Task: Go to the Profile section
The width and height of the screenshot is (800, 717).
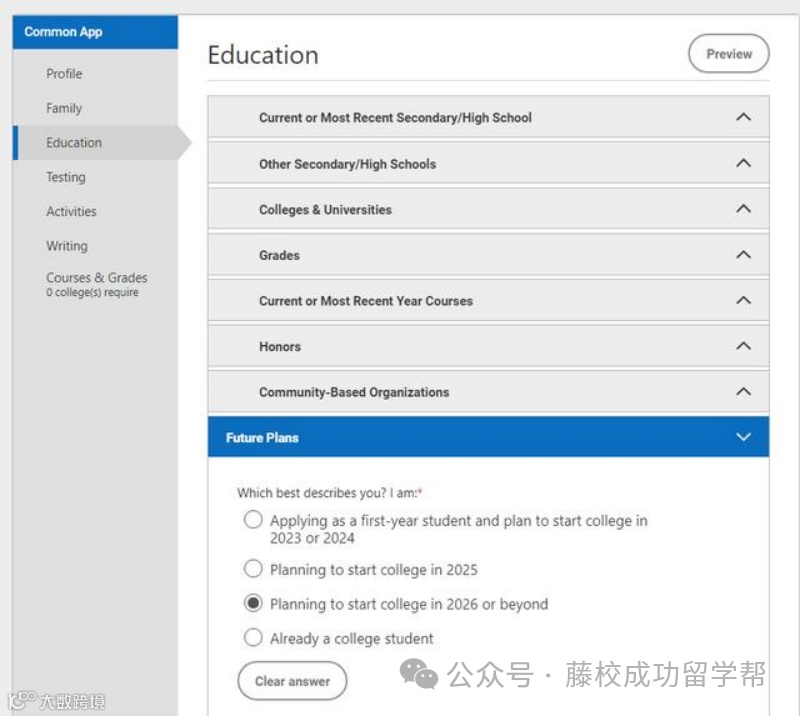Action: tap(64, 74)
